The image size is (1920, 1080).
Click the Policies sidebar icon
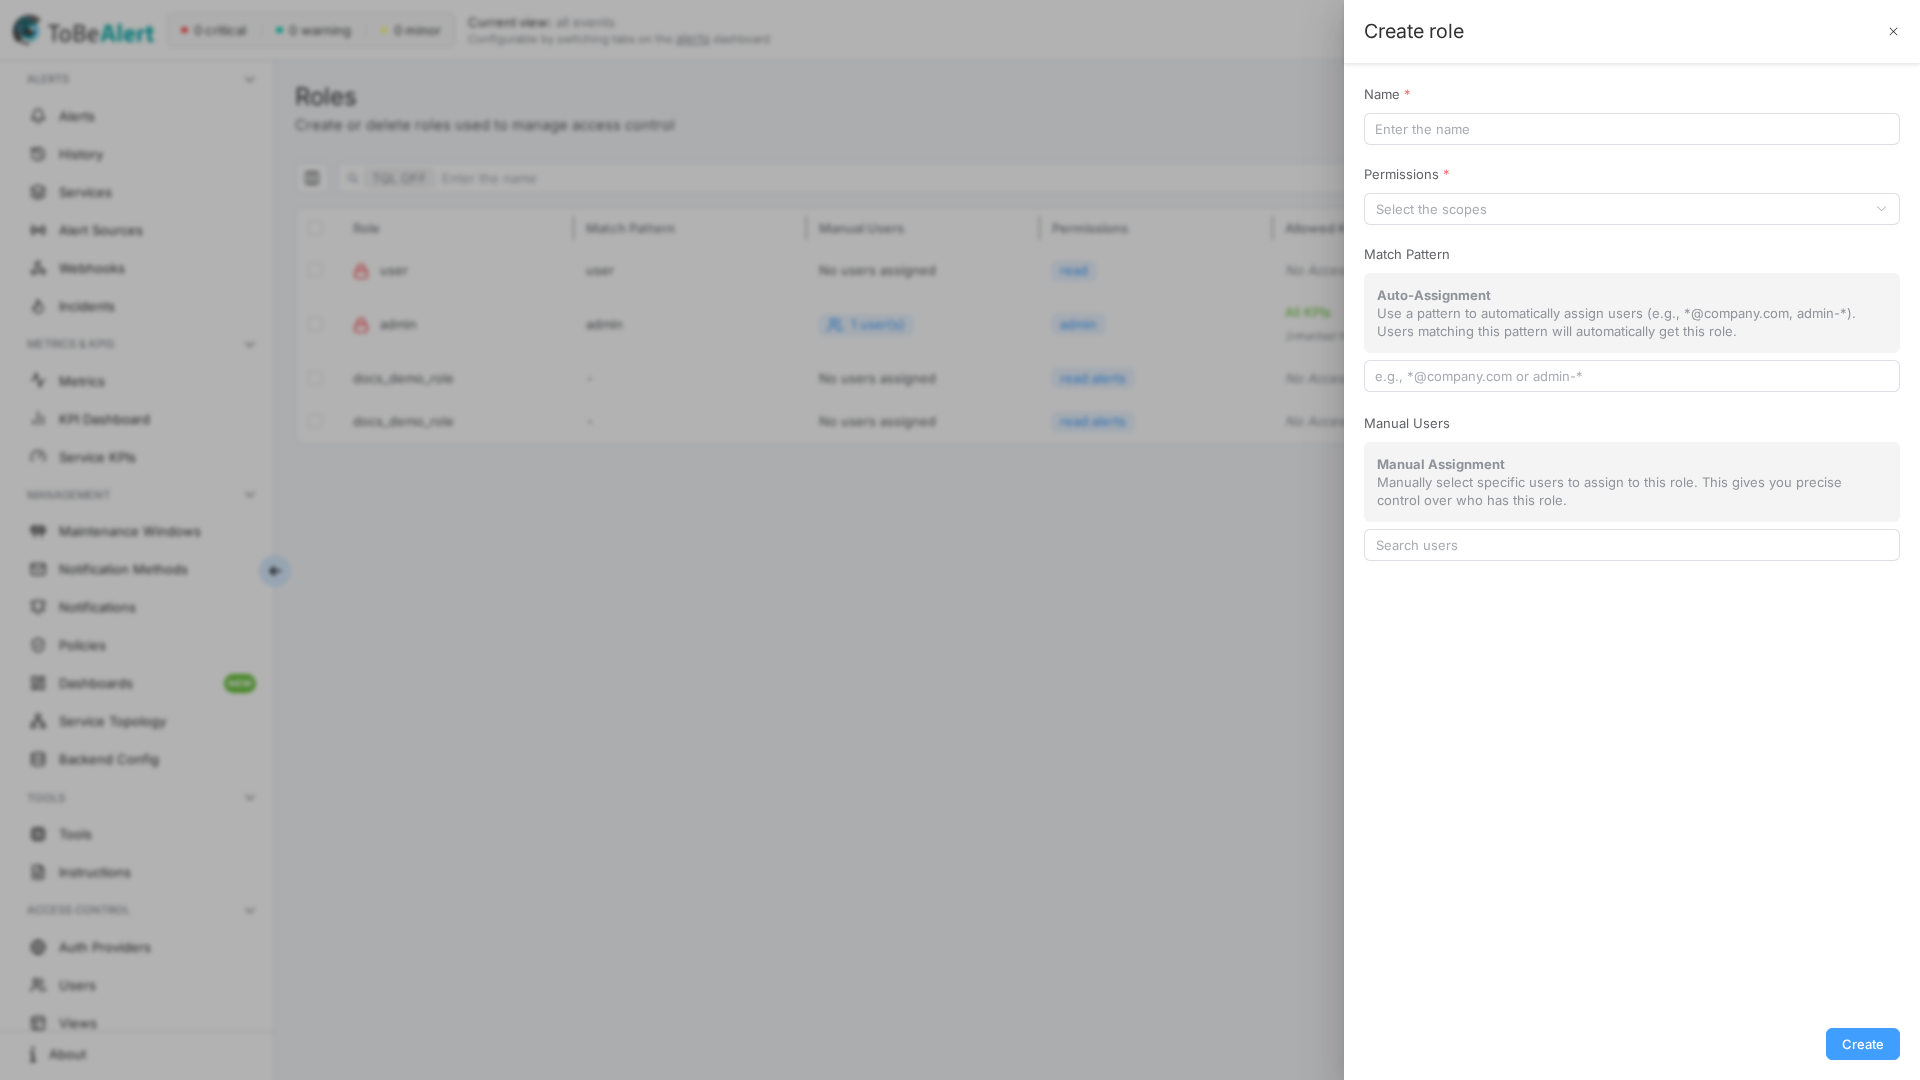(x=38, y=645)
